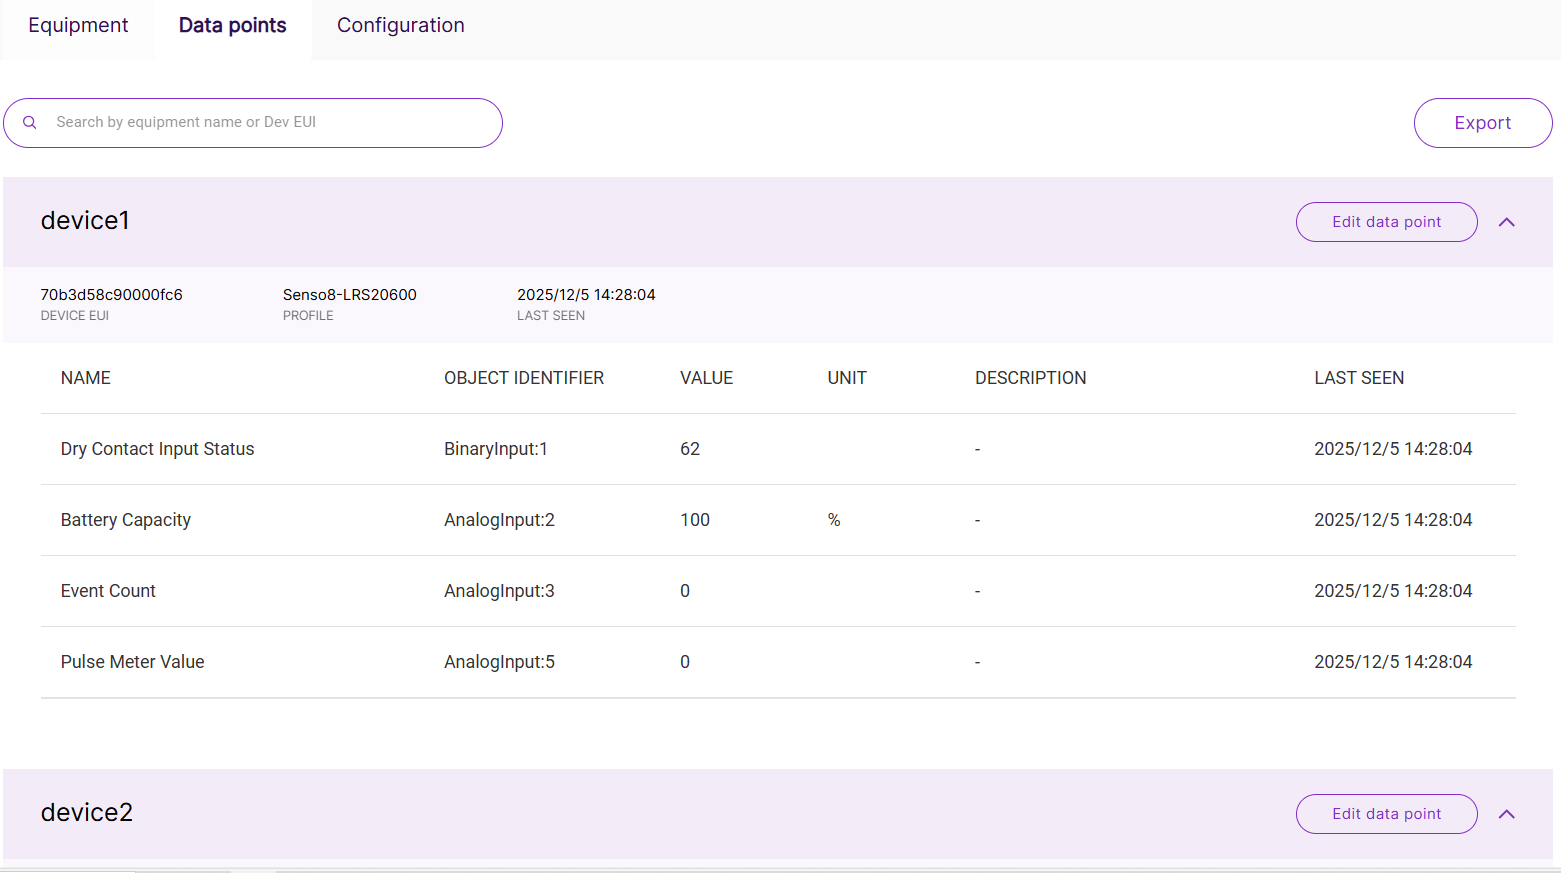Click the BinaryInput:1 object identifier
This screenshot has width=1561, height=873.
(x=496, y=449)
